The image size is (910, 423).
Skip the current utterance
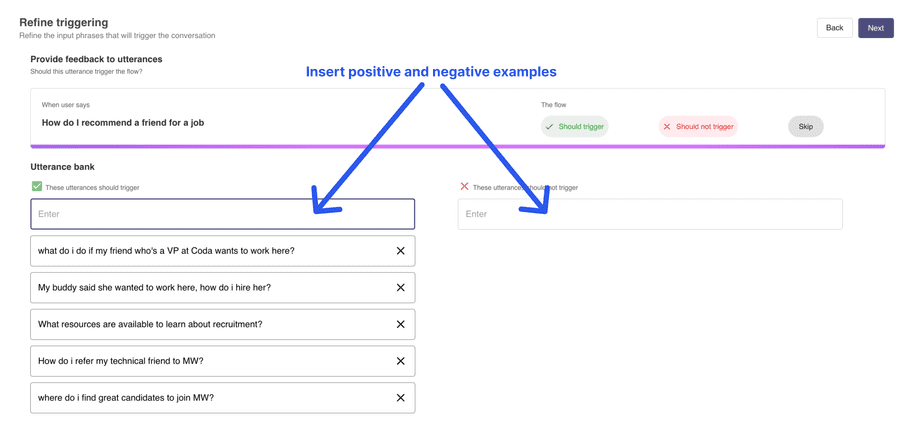806,126
